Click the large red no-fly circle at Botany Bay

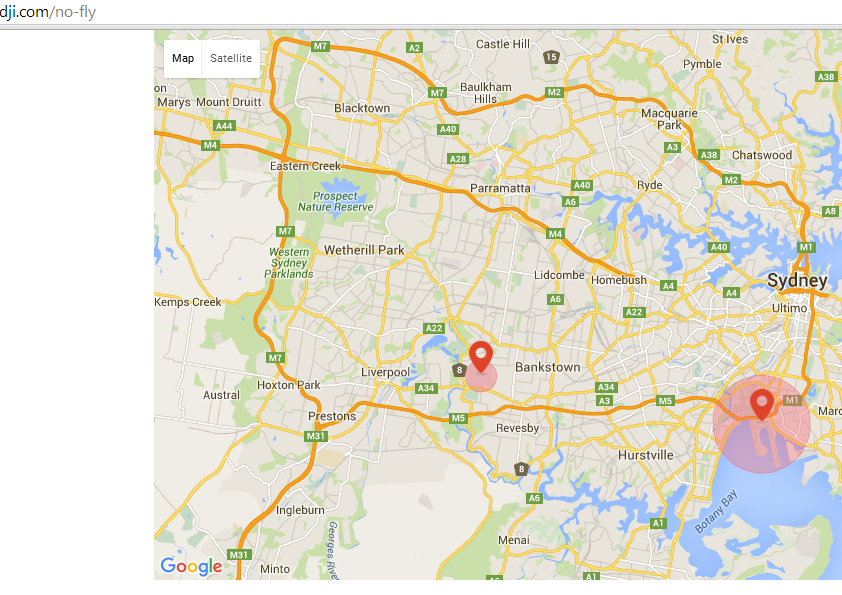point(761,424)
